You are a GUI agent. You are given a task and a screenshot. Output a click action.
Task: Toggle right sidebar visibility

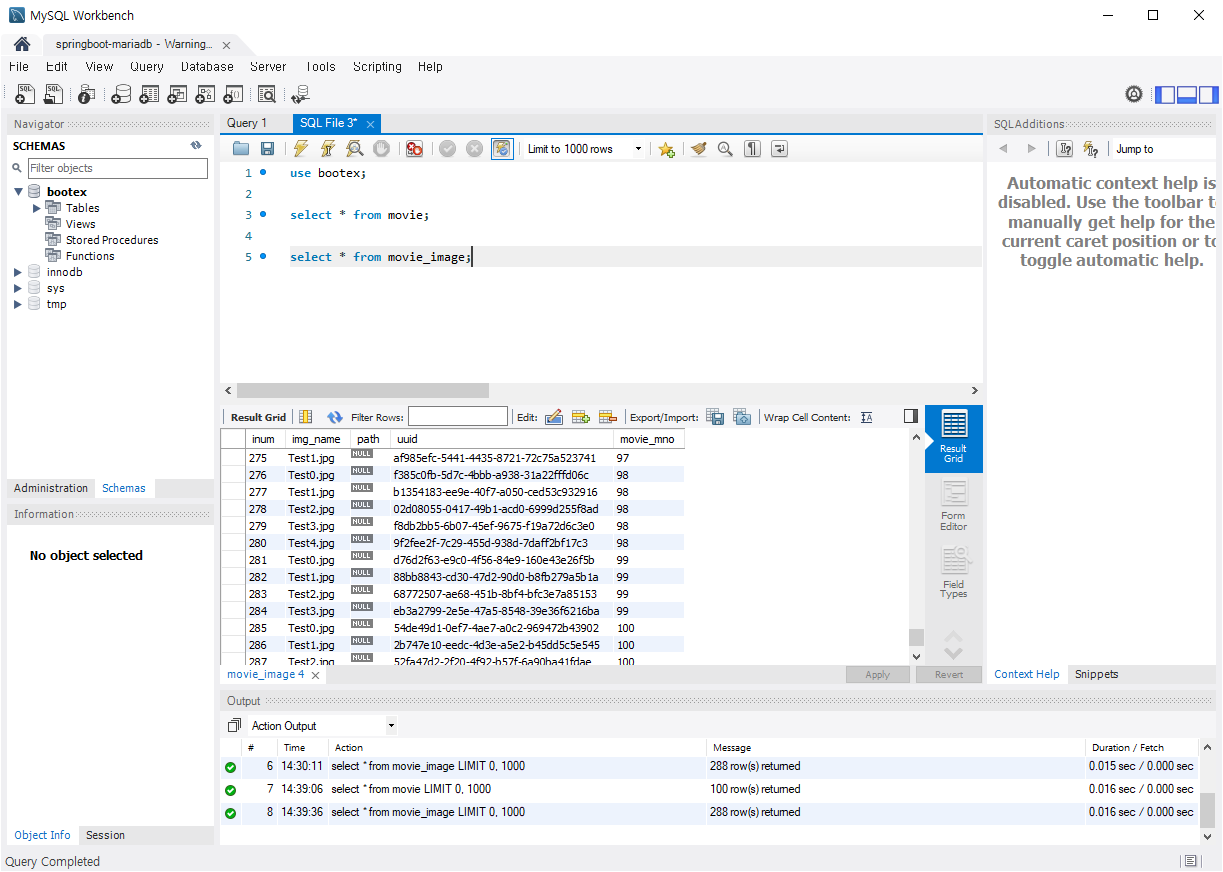[x=1209, y=95]
